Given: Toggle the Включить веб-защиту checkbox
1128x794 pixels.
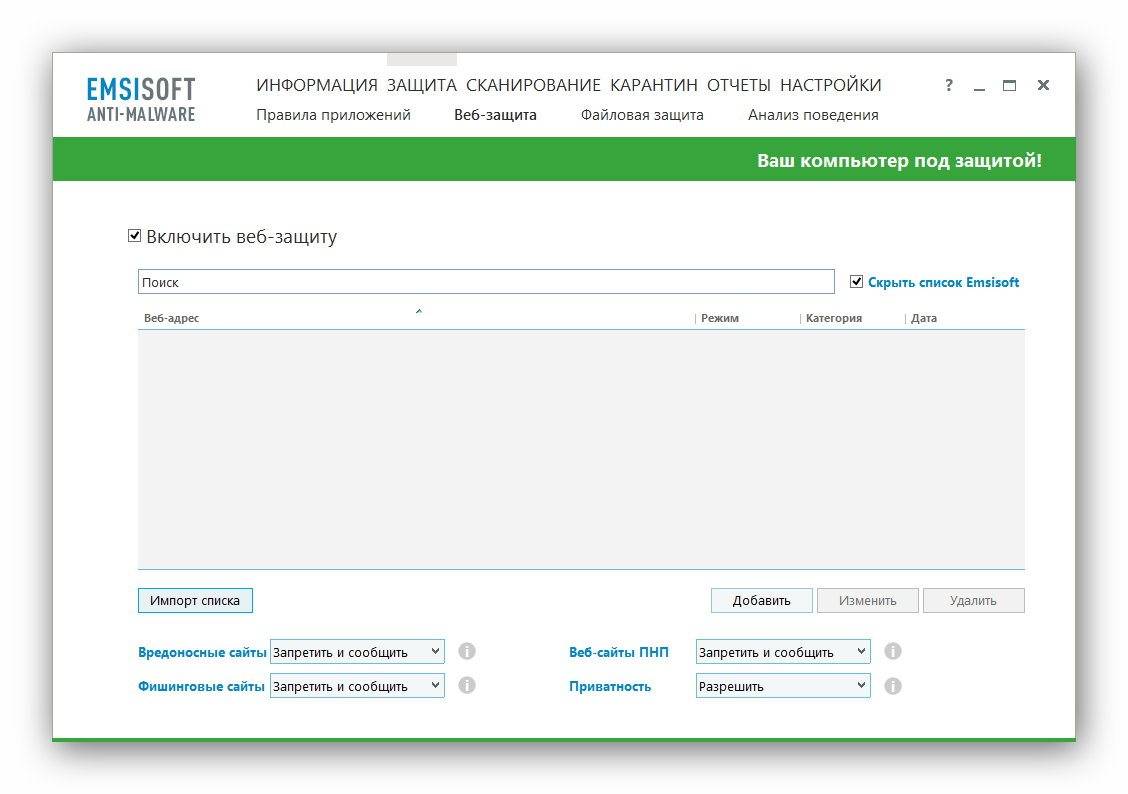Looking at the screenshot, I should point(135,236).
